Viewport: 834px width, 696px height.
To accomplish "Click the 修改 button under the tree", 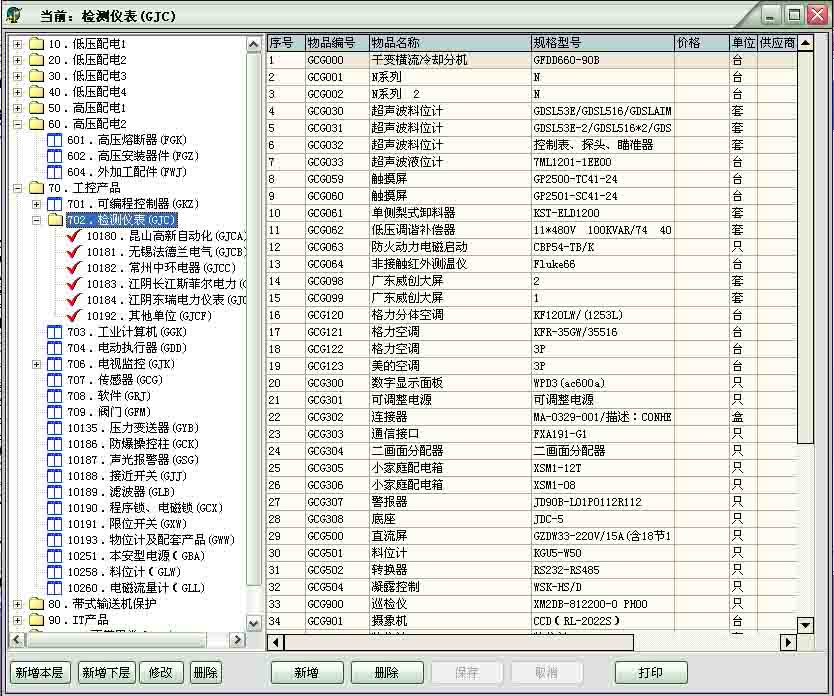I will (161, 673).
